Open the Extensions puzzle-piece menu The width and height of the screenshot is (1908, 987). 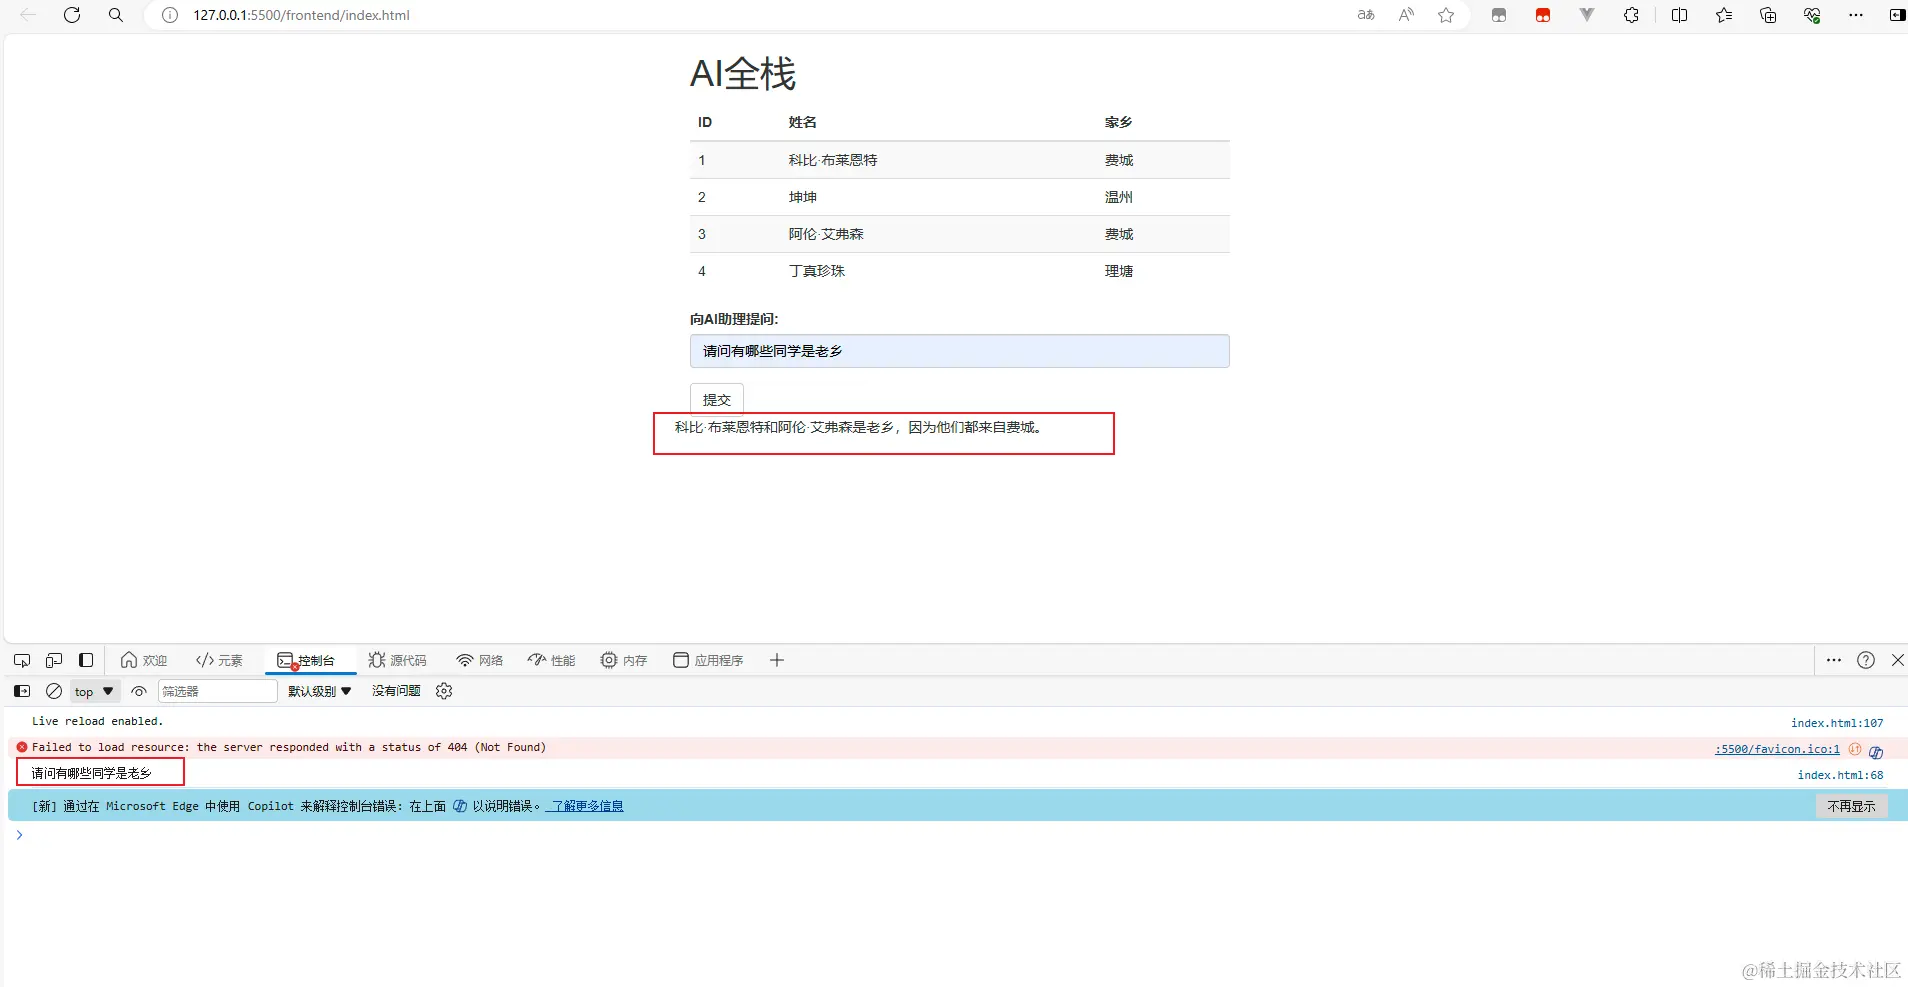point(1631,15)
